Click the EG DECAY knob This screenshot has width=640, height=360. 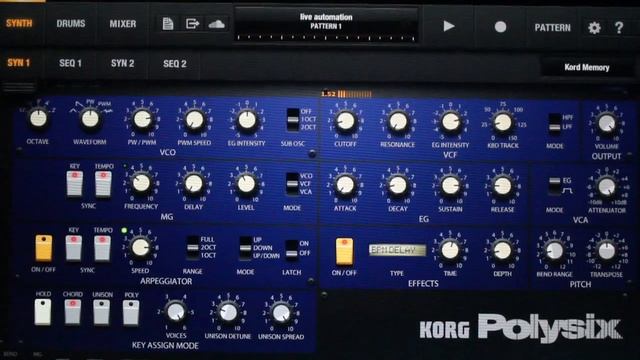[398, 185]
